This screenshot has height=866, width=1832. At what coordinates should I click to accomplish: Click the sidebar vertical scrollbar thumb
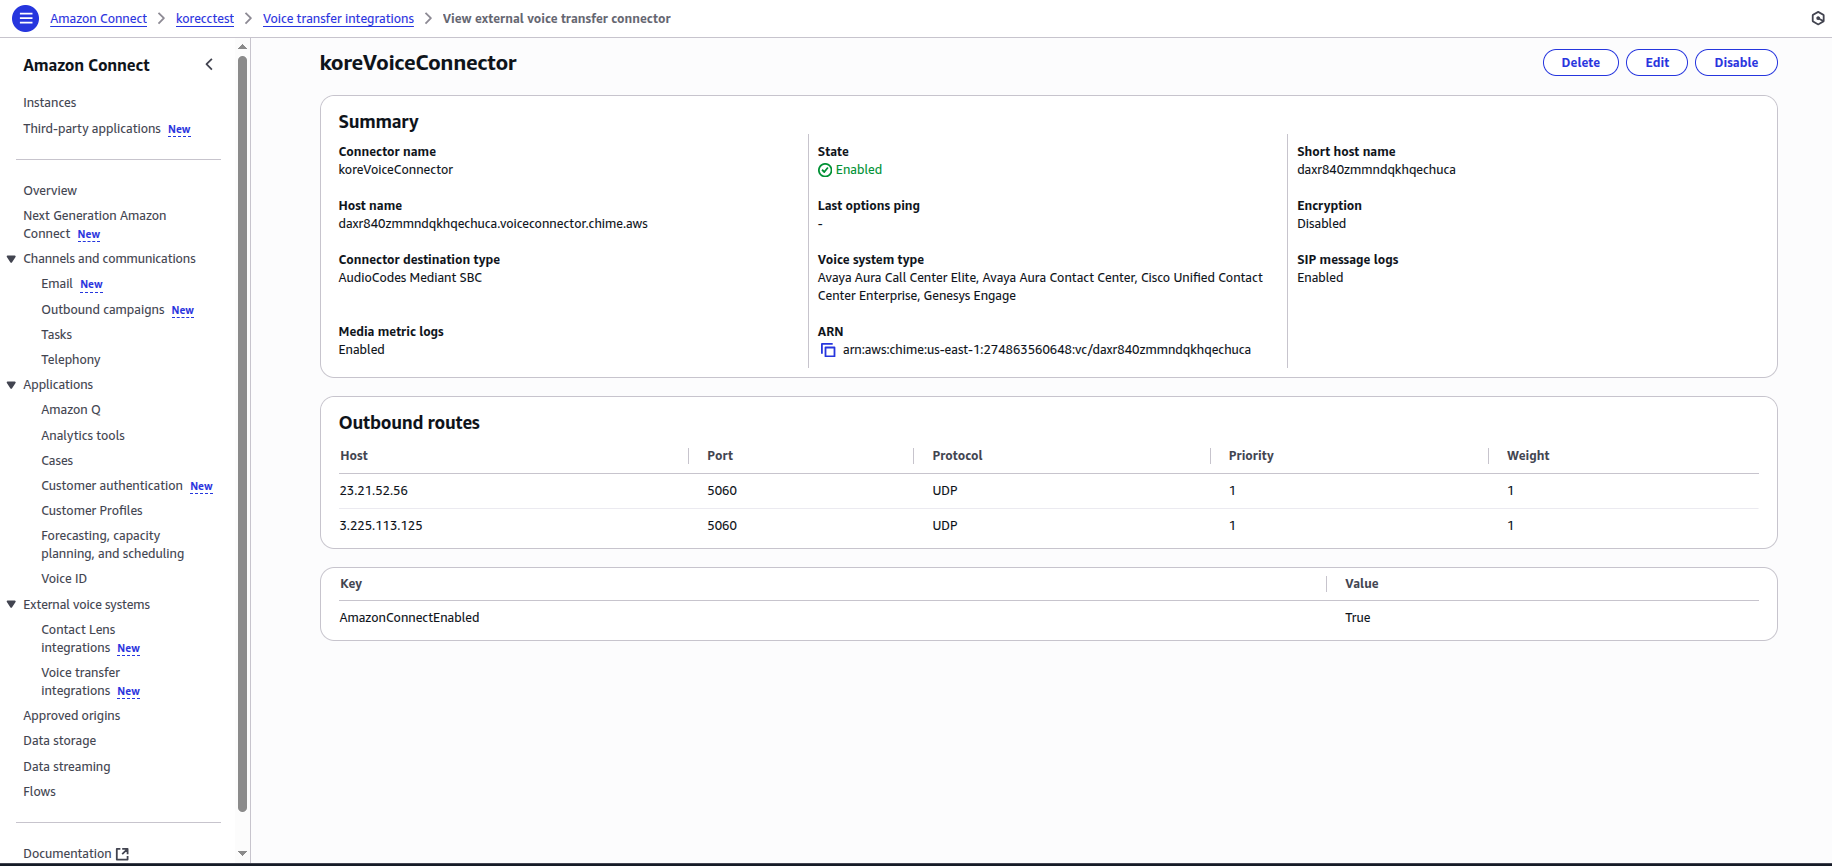point(242,434)
